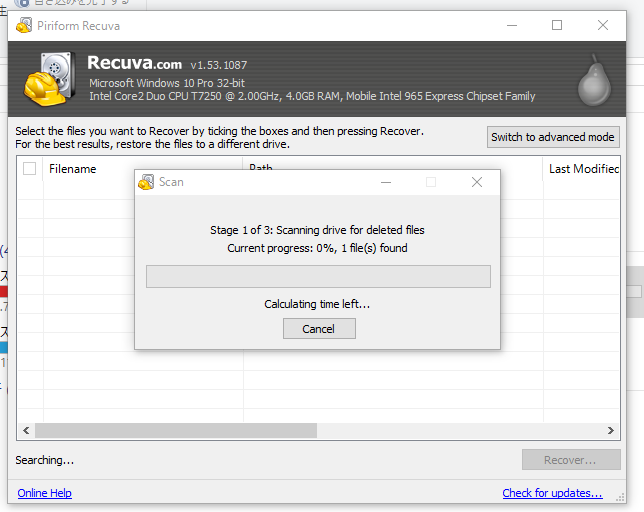This screenshot has width=644, height=512.
Task: Click the greyed-out Recover button
Action: tap(571, 460)
